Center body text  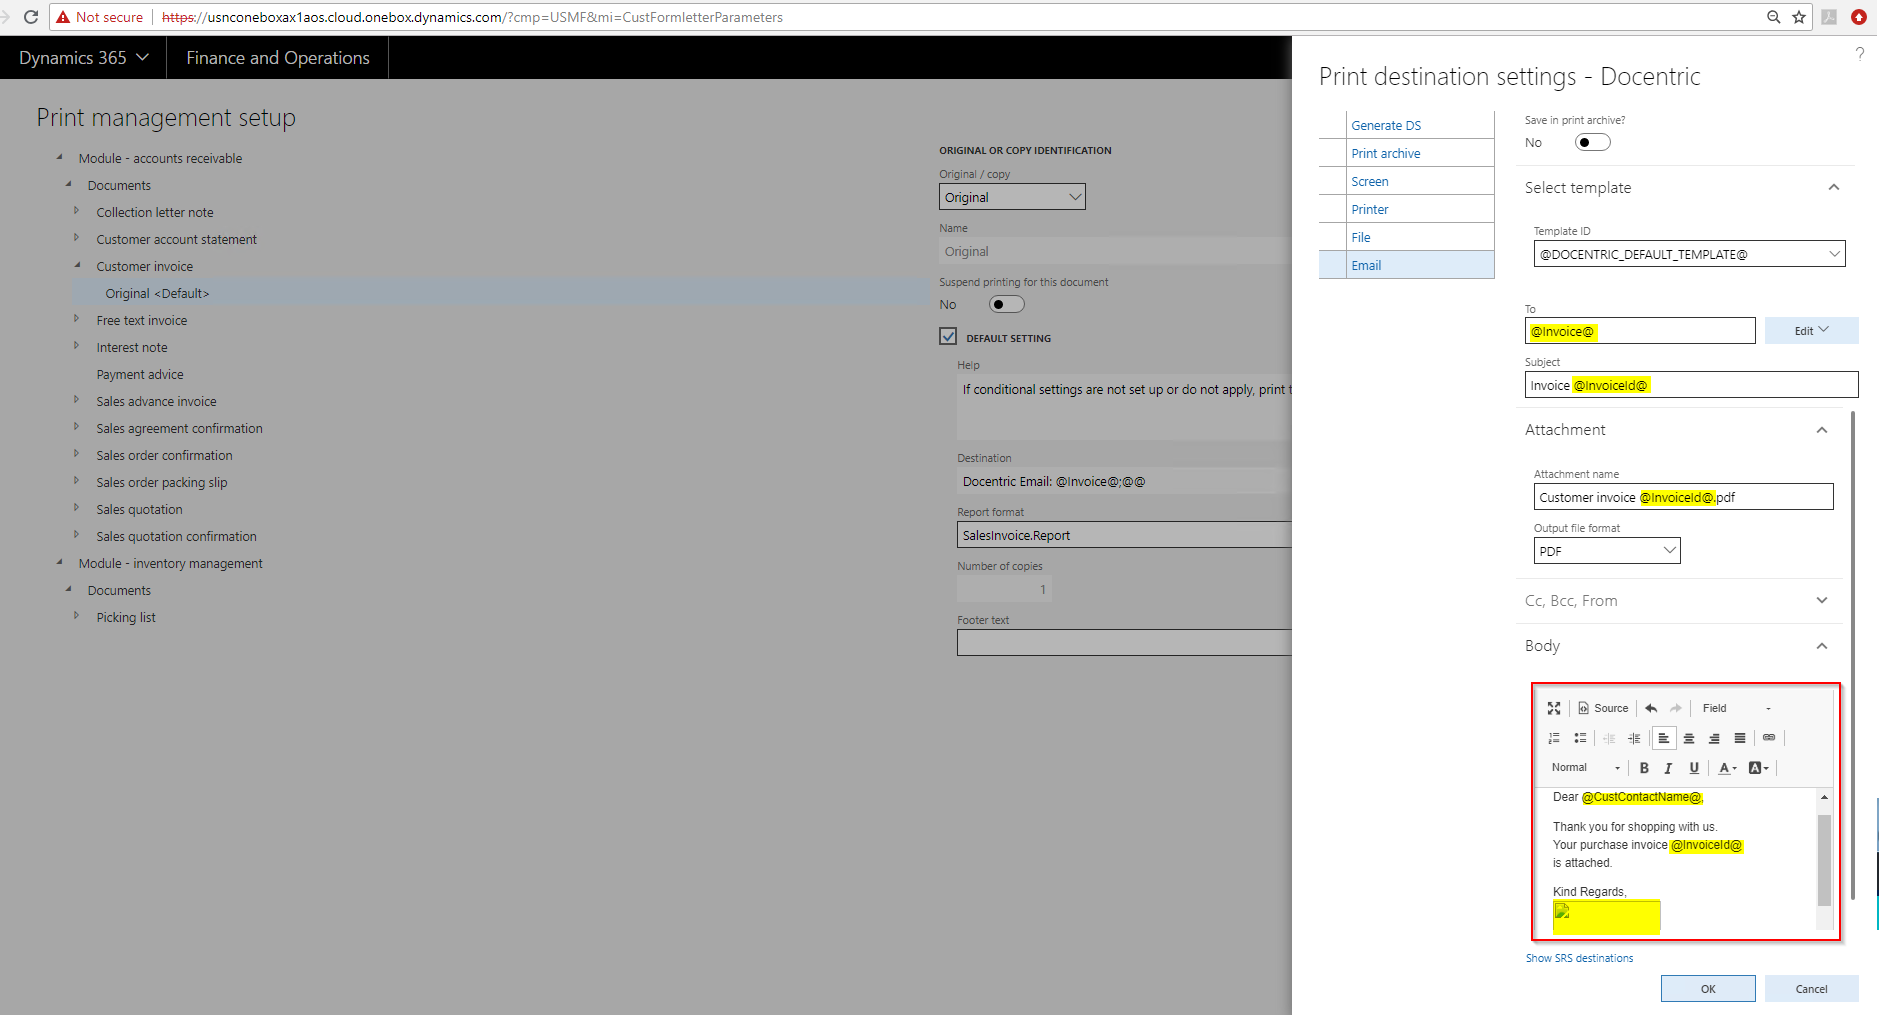[1689, 738]
